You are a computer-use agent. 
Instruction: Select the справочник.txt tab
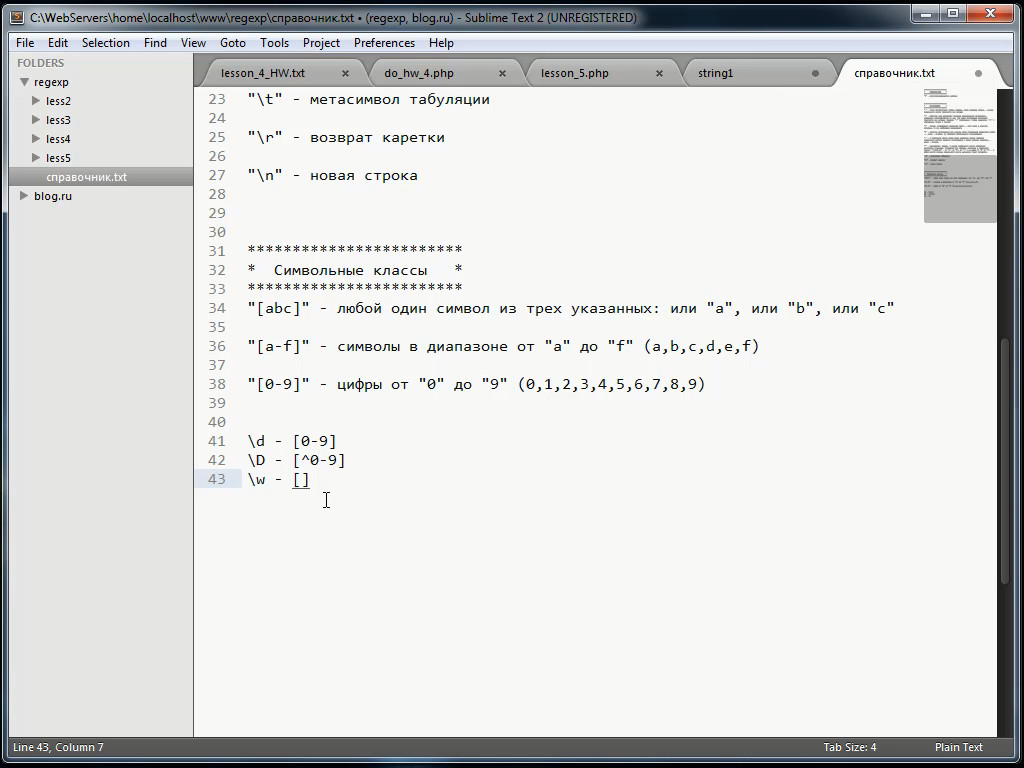click(x=894, y=73)
